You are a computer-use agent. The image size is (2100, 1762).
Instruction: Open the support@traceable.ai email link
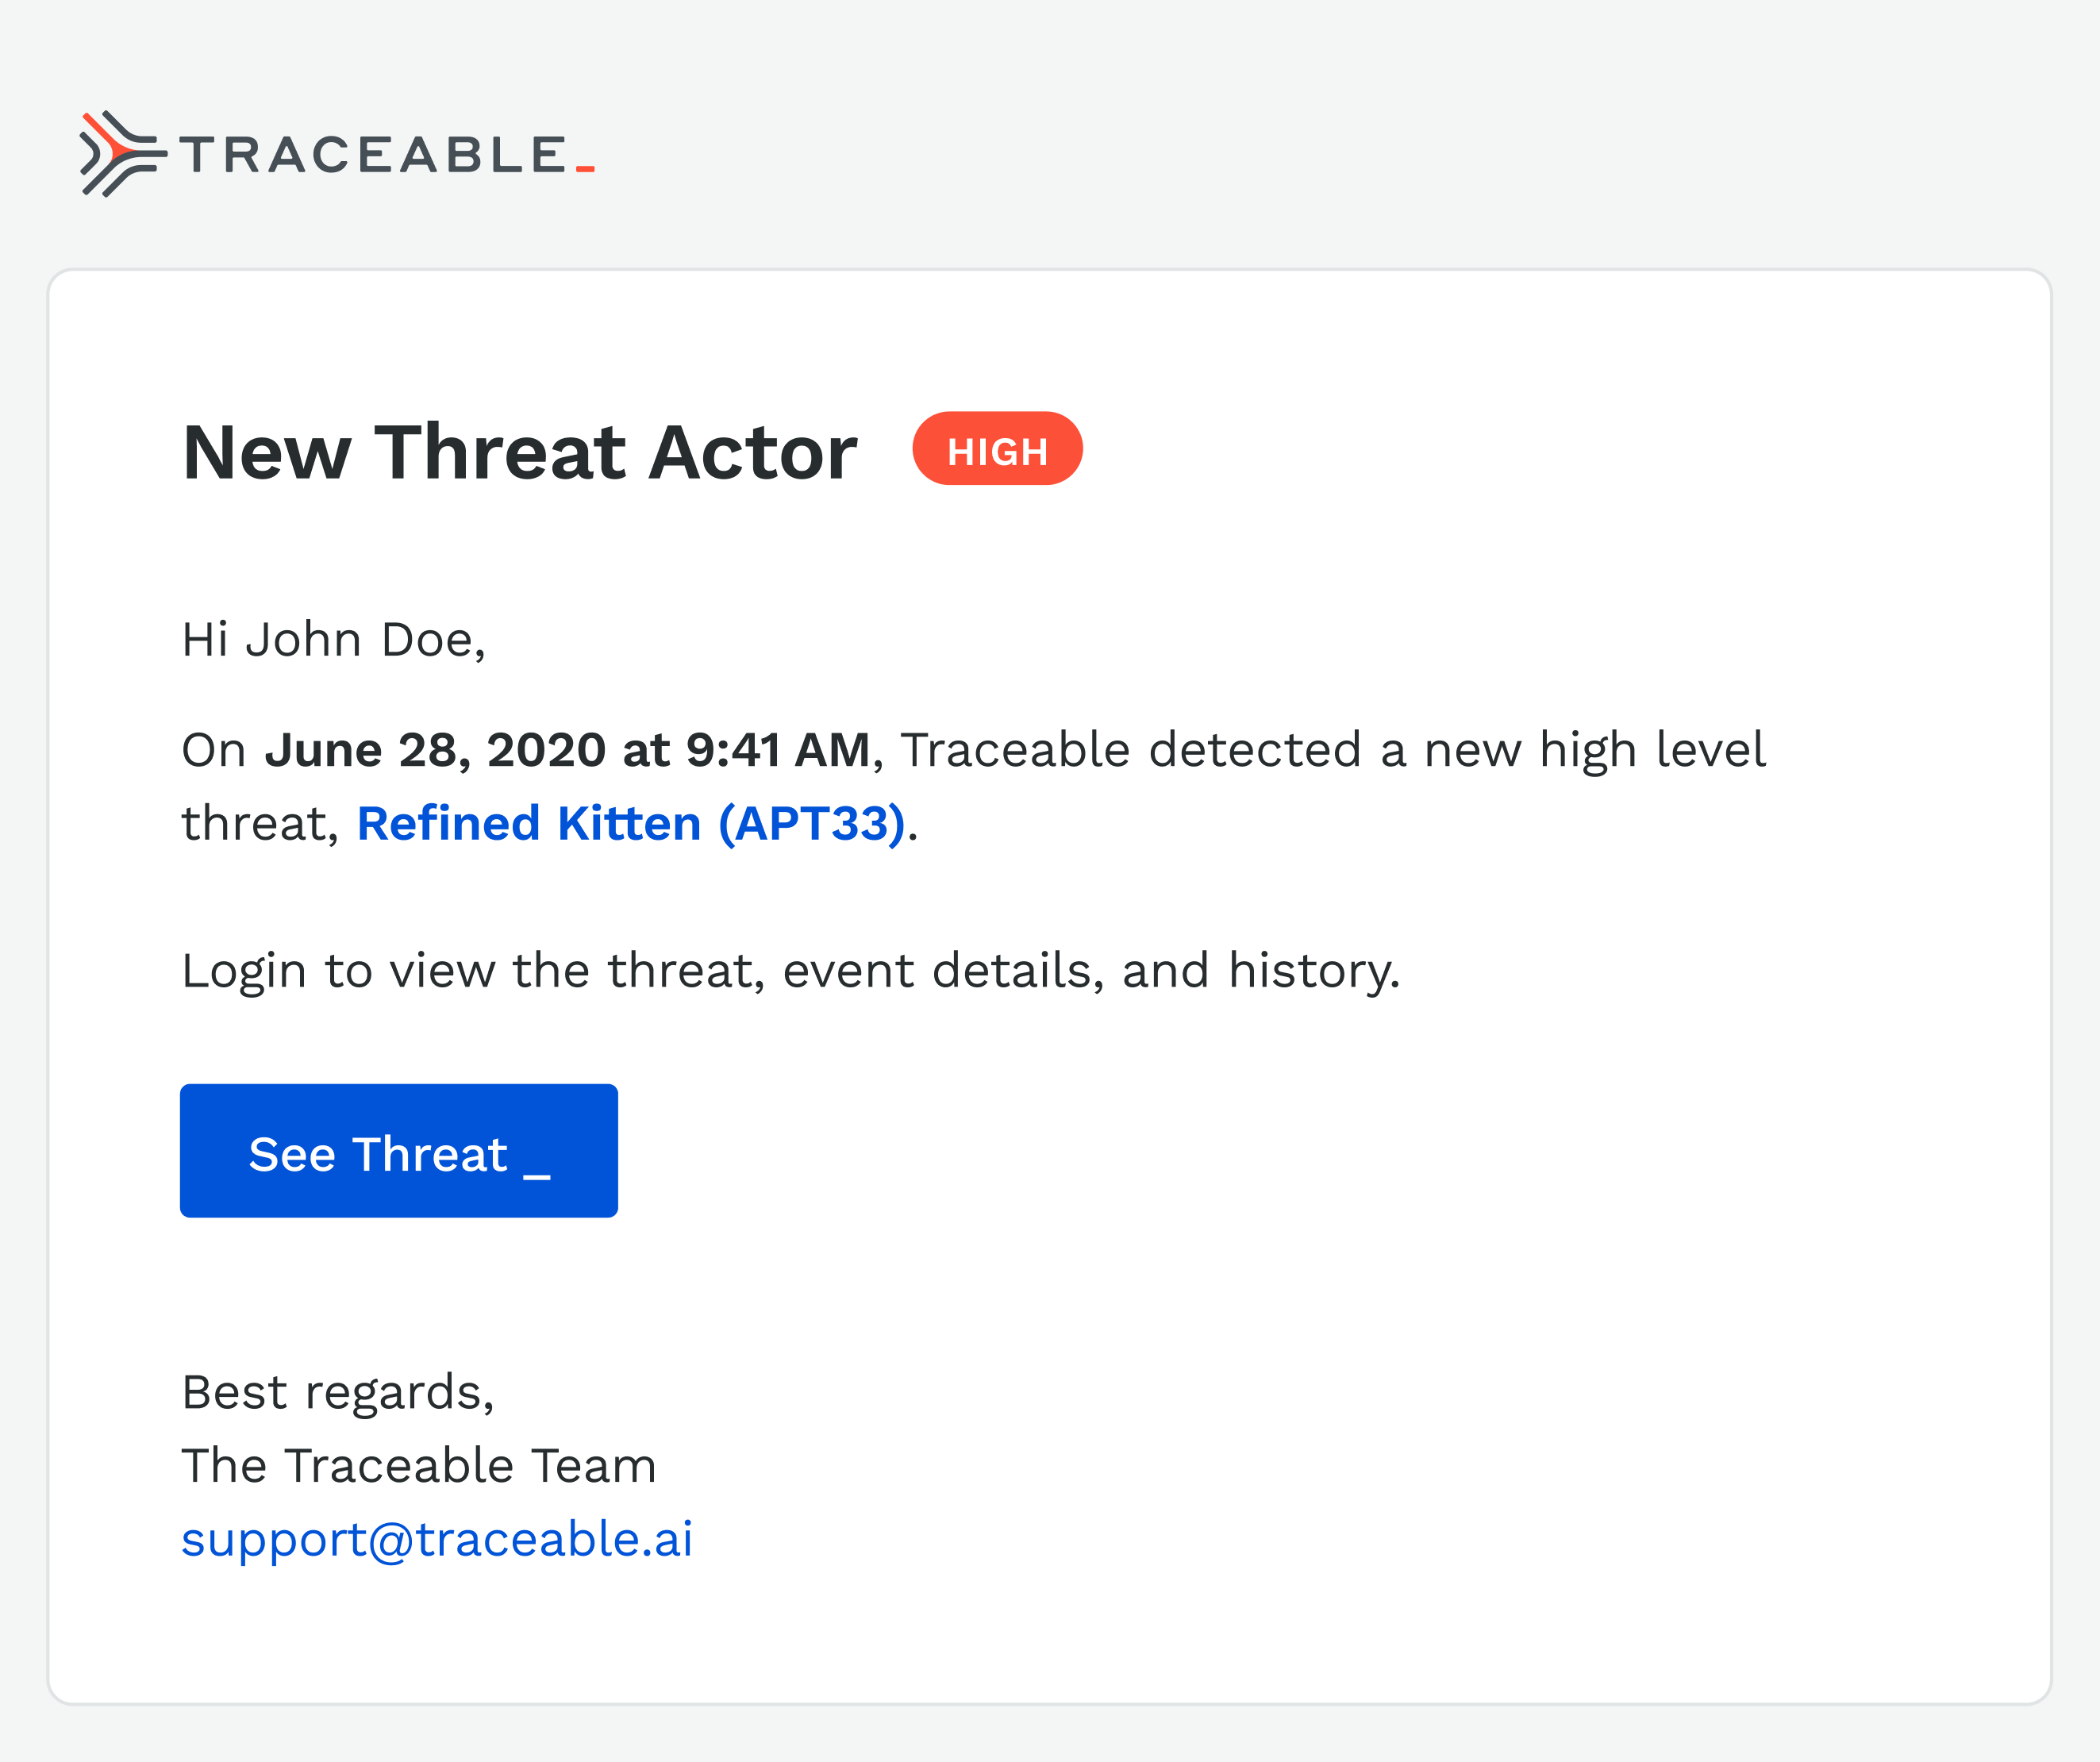pos(437,1539)
